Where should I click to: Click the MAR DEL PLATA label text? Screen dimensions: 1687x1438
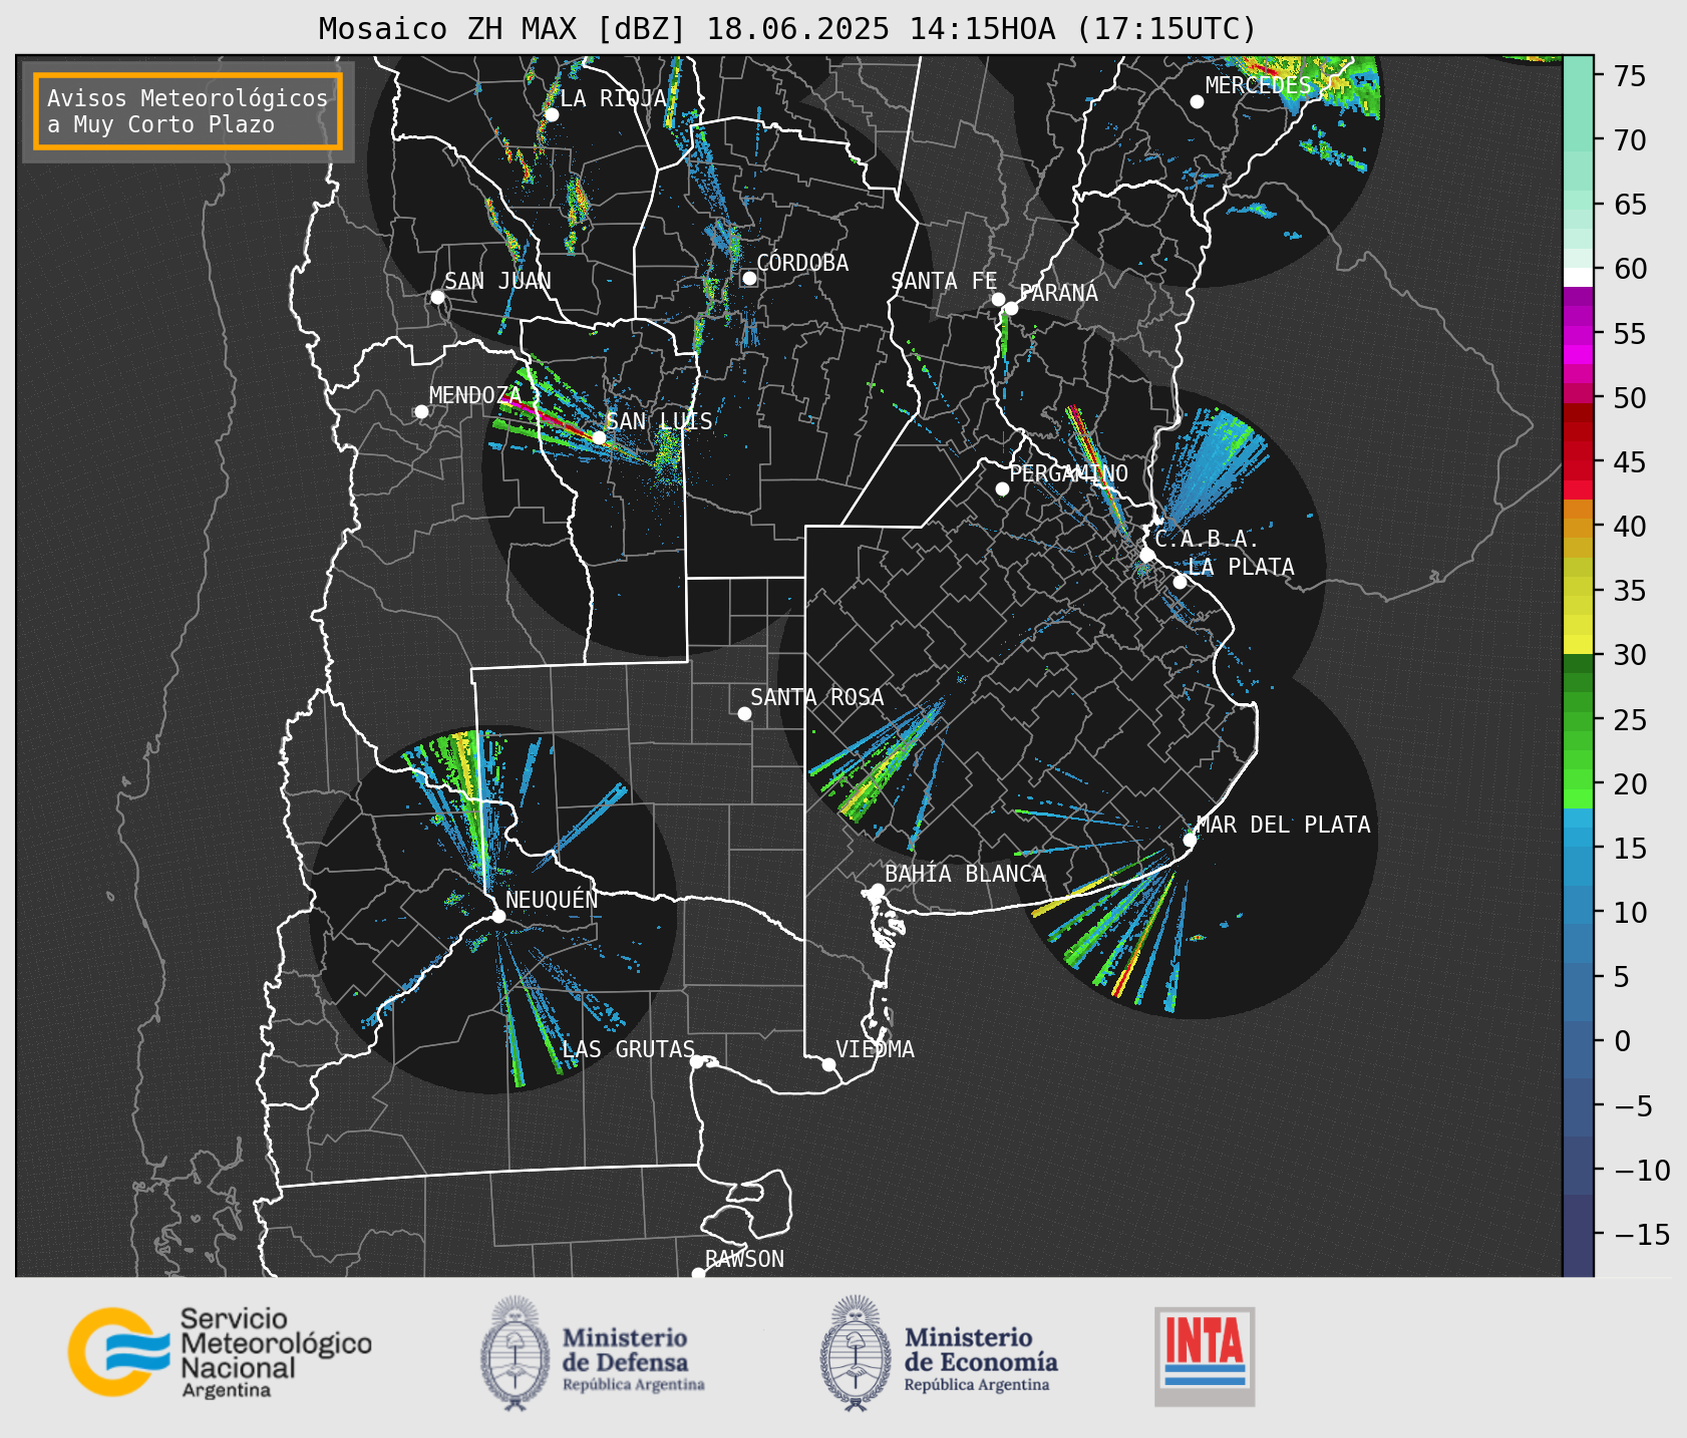click(1283, 825)
